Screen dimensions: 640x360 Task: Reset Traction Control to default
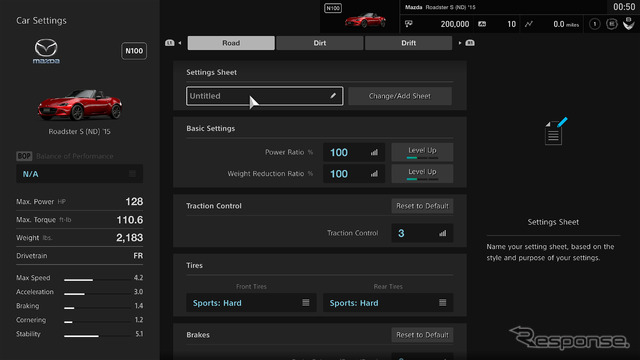(x=422, y=206)
